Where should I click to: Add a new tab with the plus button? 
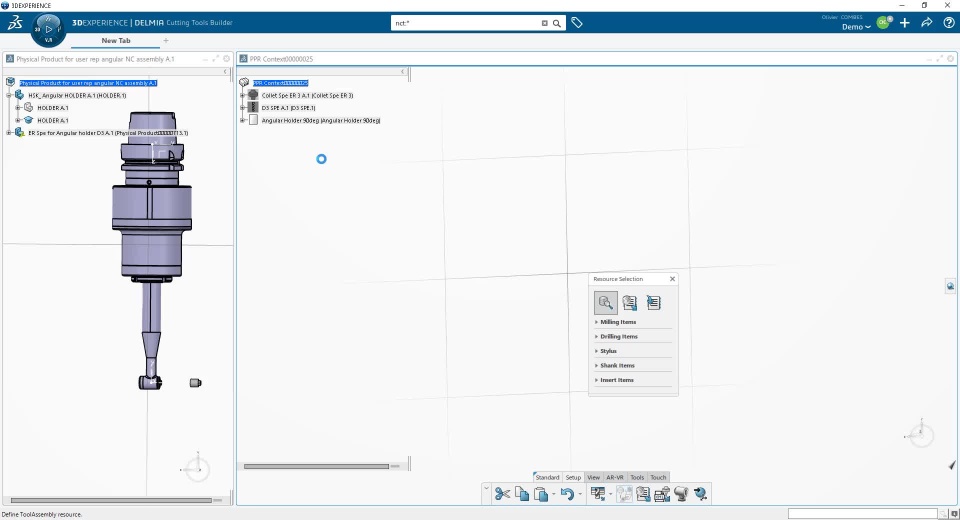[165, 40]
